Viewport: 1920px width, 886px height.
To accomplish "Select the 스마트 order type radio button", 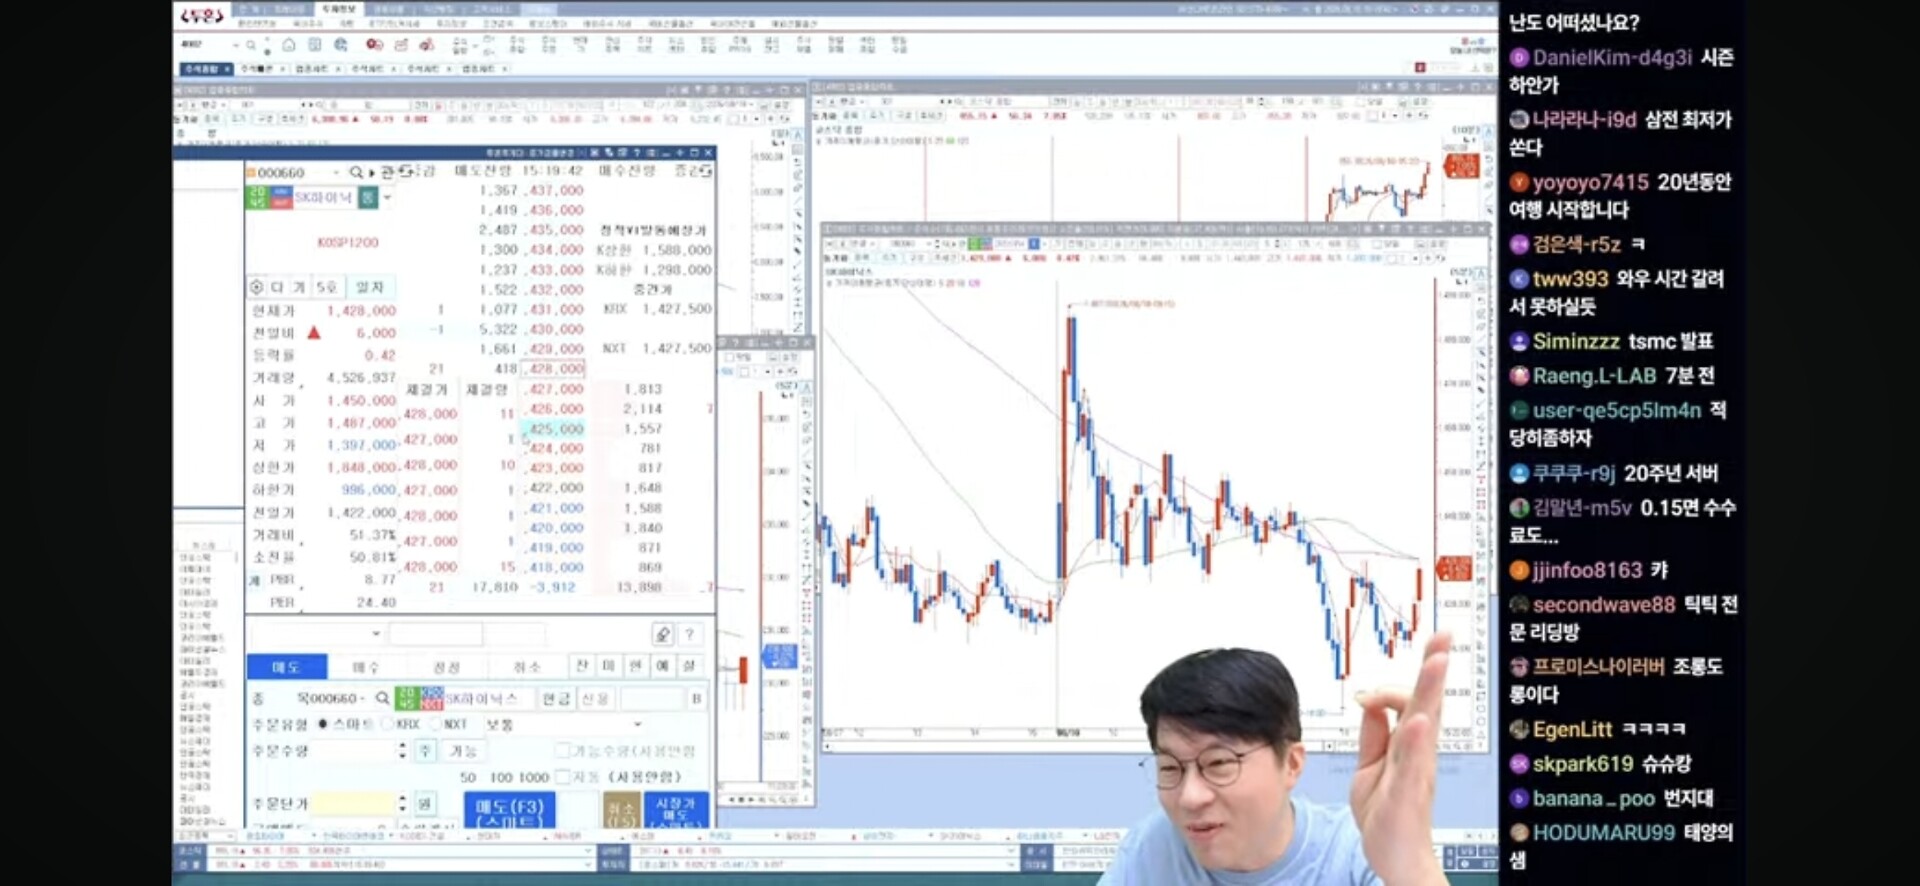I will (x=323, y=724).
